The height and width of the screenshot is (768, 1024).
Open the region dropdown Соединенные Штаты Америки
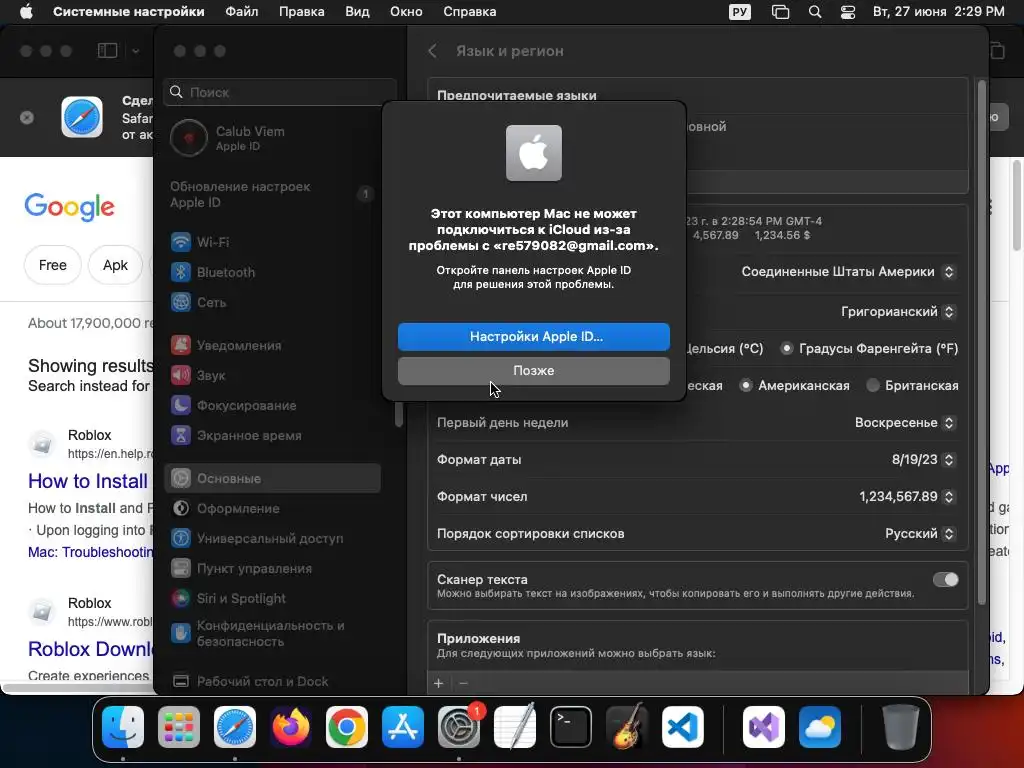pos(848,272)
